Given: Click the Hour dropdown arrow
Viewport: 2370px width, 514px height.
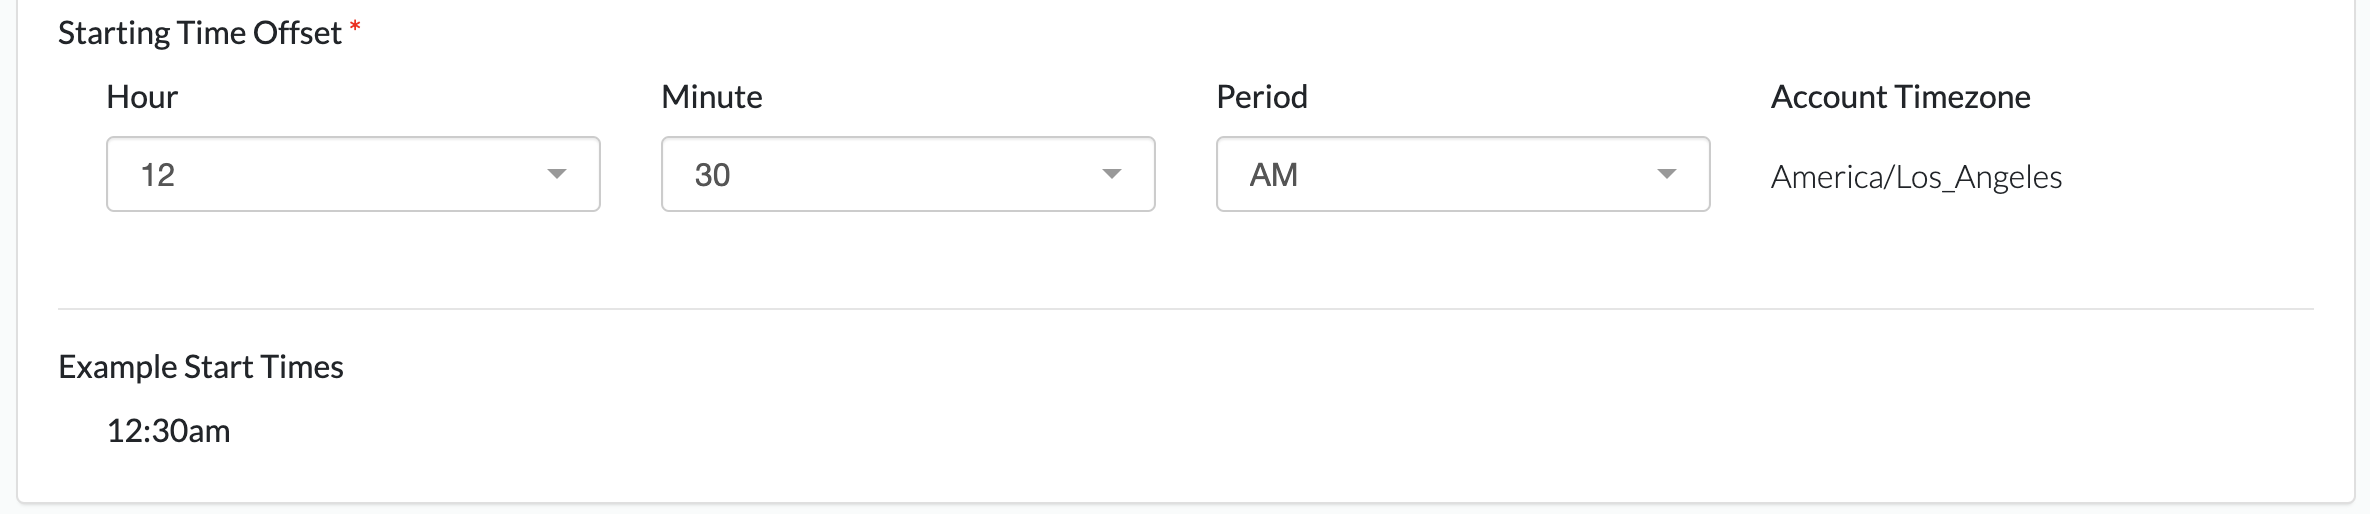Looking at the screenshot, I should click(557, 174).
